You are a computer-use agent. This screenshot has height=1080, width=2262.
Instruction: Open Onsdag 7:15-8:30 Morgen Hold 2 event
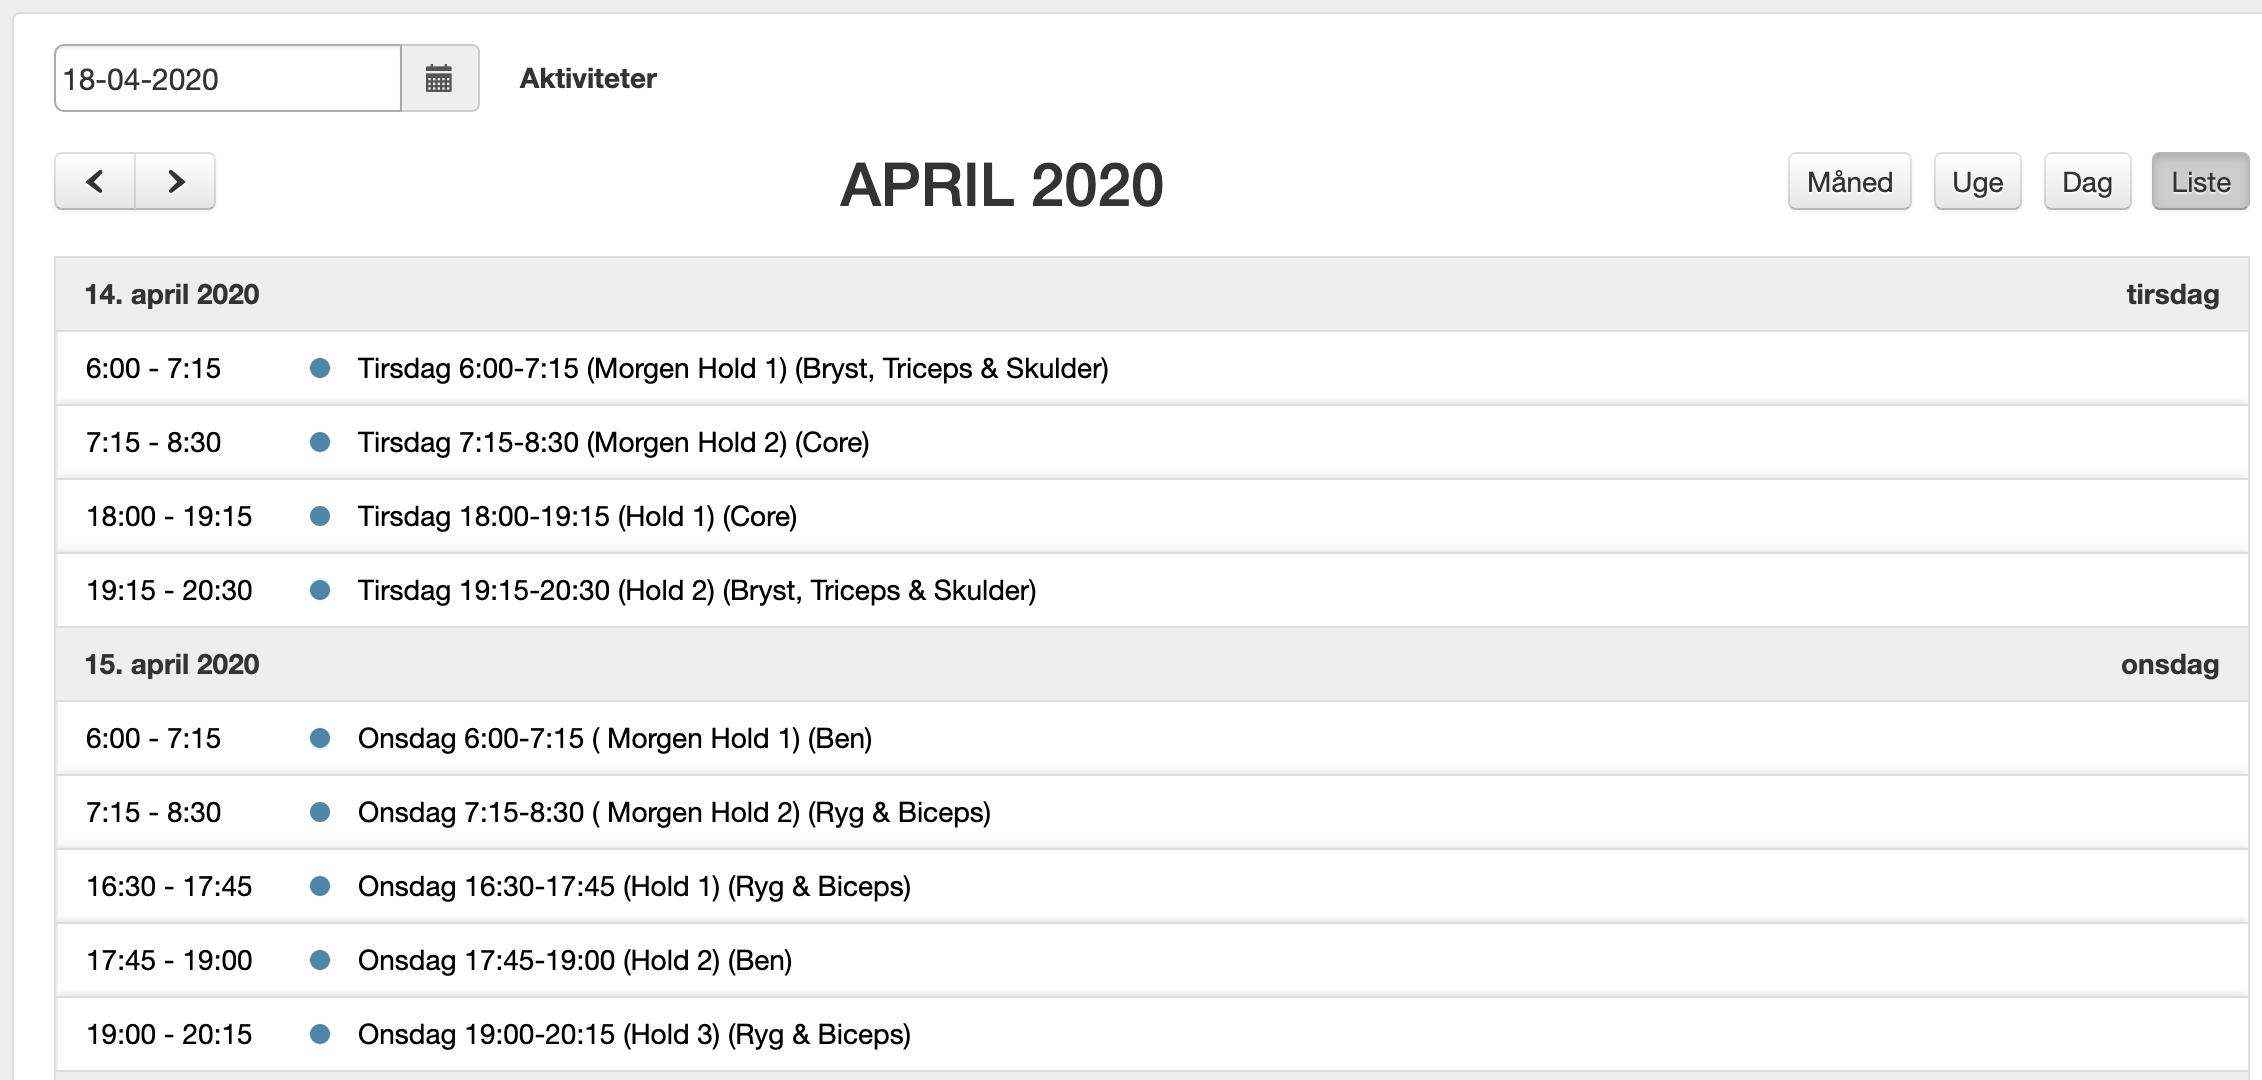pos(674,812)
